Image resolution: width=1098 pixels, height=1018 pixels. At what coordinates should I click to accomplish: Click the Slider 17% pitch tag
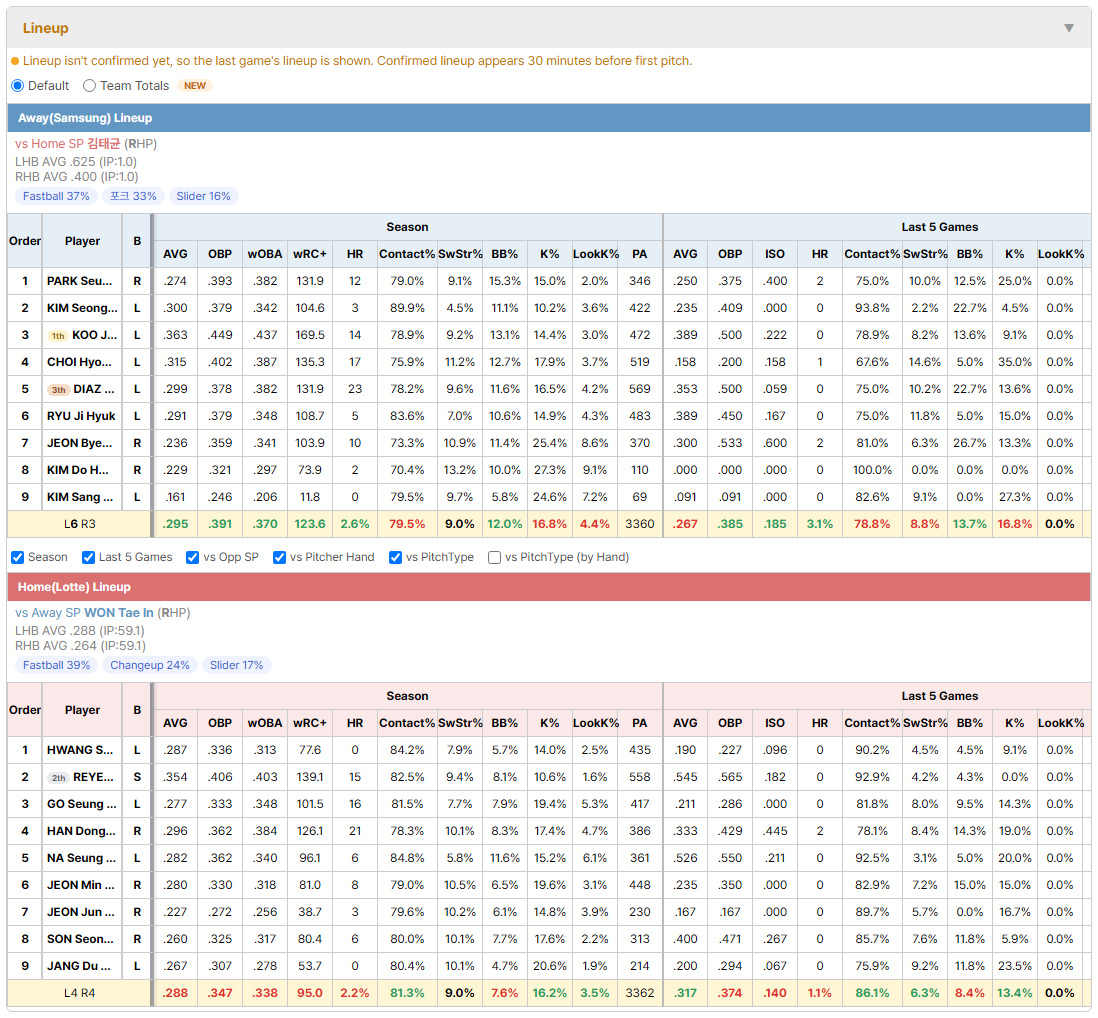237,665
